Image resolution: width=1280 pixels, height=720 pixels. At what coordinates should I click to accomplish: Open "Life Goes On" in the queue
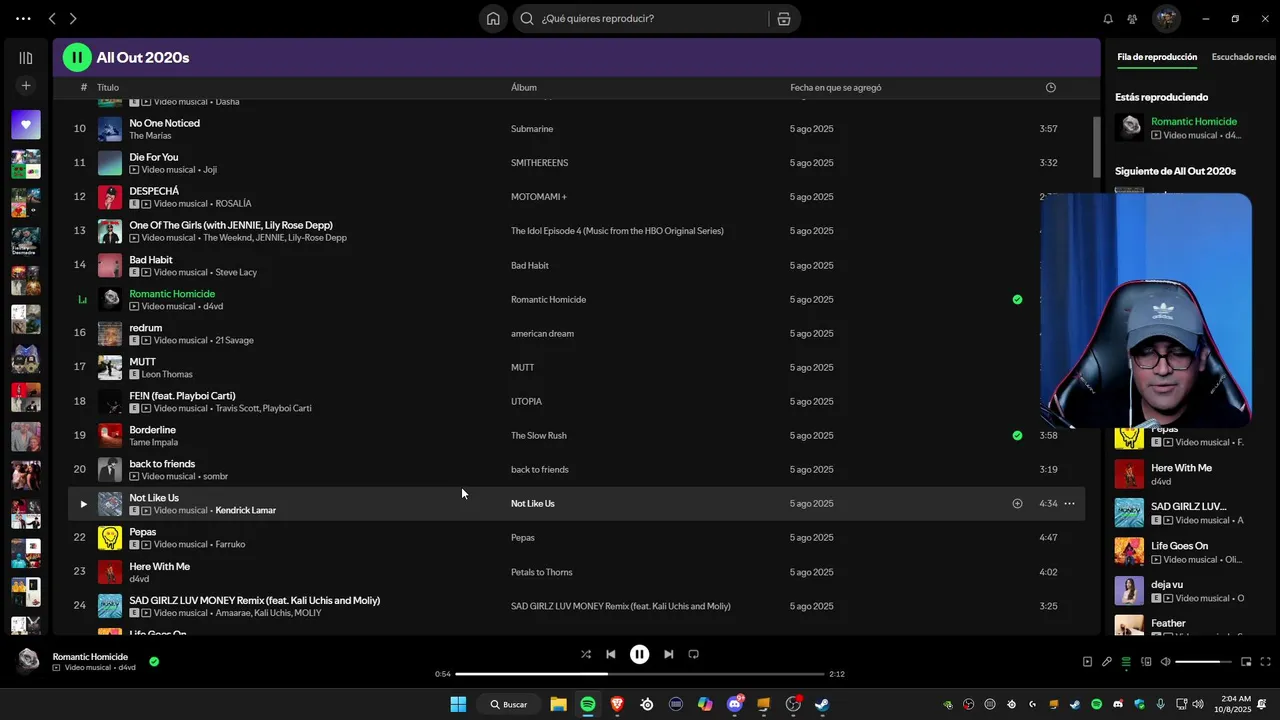click(x=1179, y=546)
